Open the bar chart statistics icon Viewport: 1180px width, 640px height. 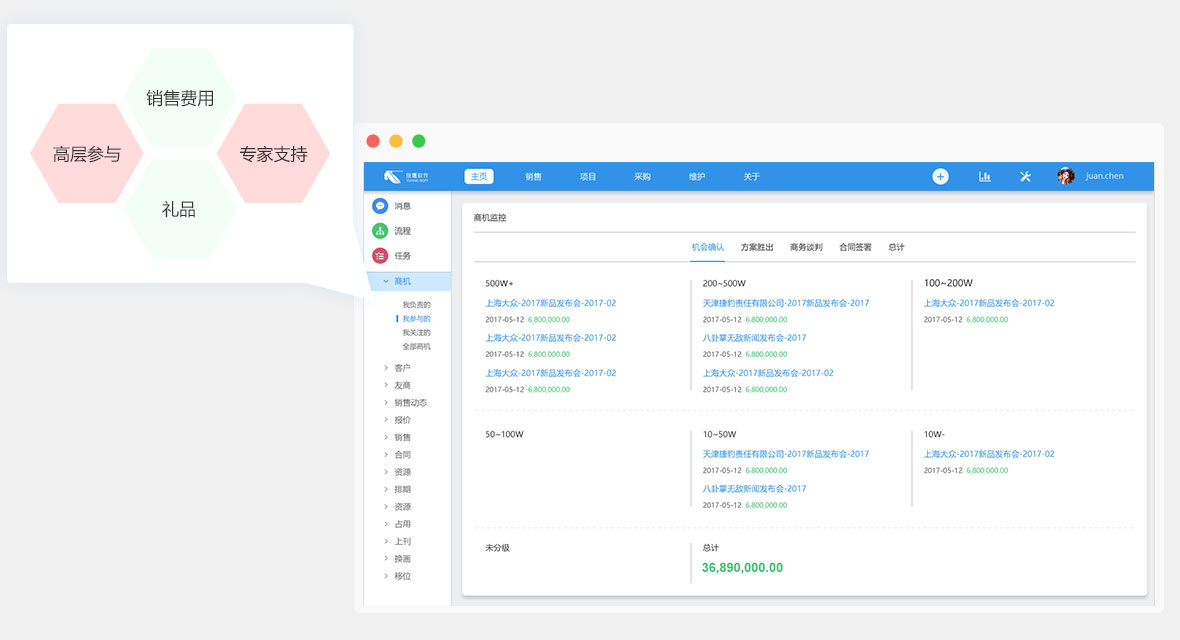coord(984,177)
